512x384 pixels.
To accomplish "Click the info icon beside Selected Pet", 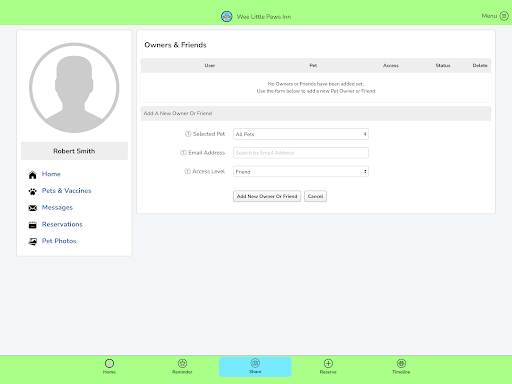I will (188, 134).
